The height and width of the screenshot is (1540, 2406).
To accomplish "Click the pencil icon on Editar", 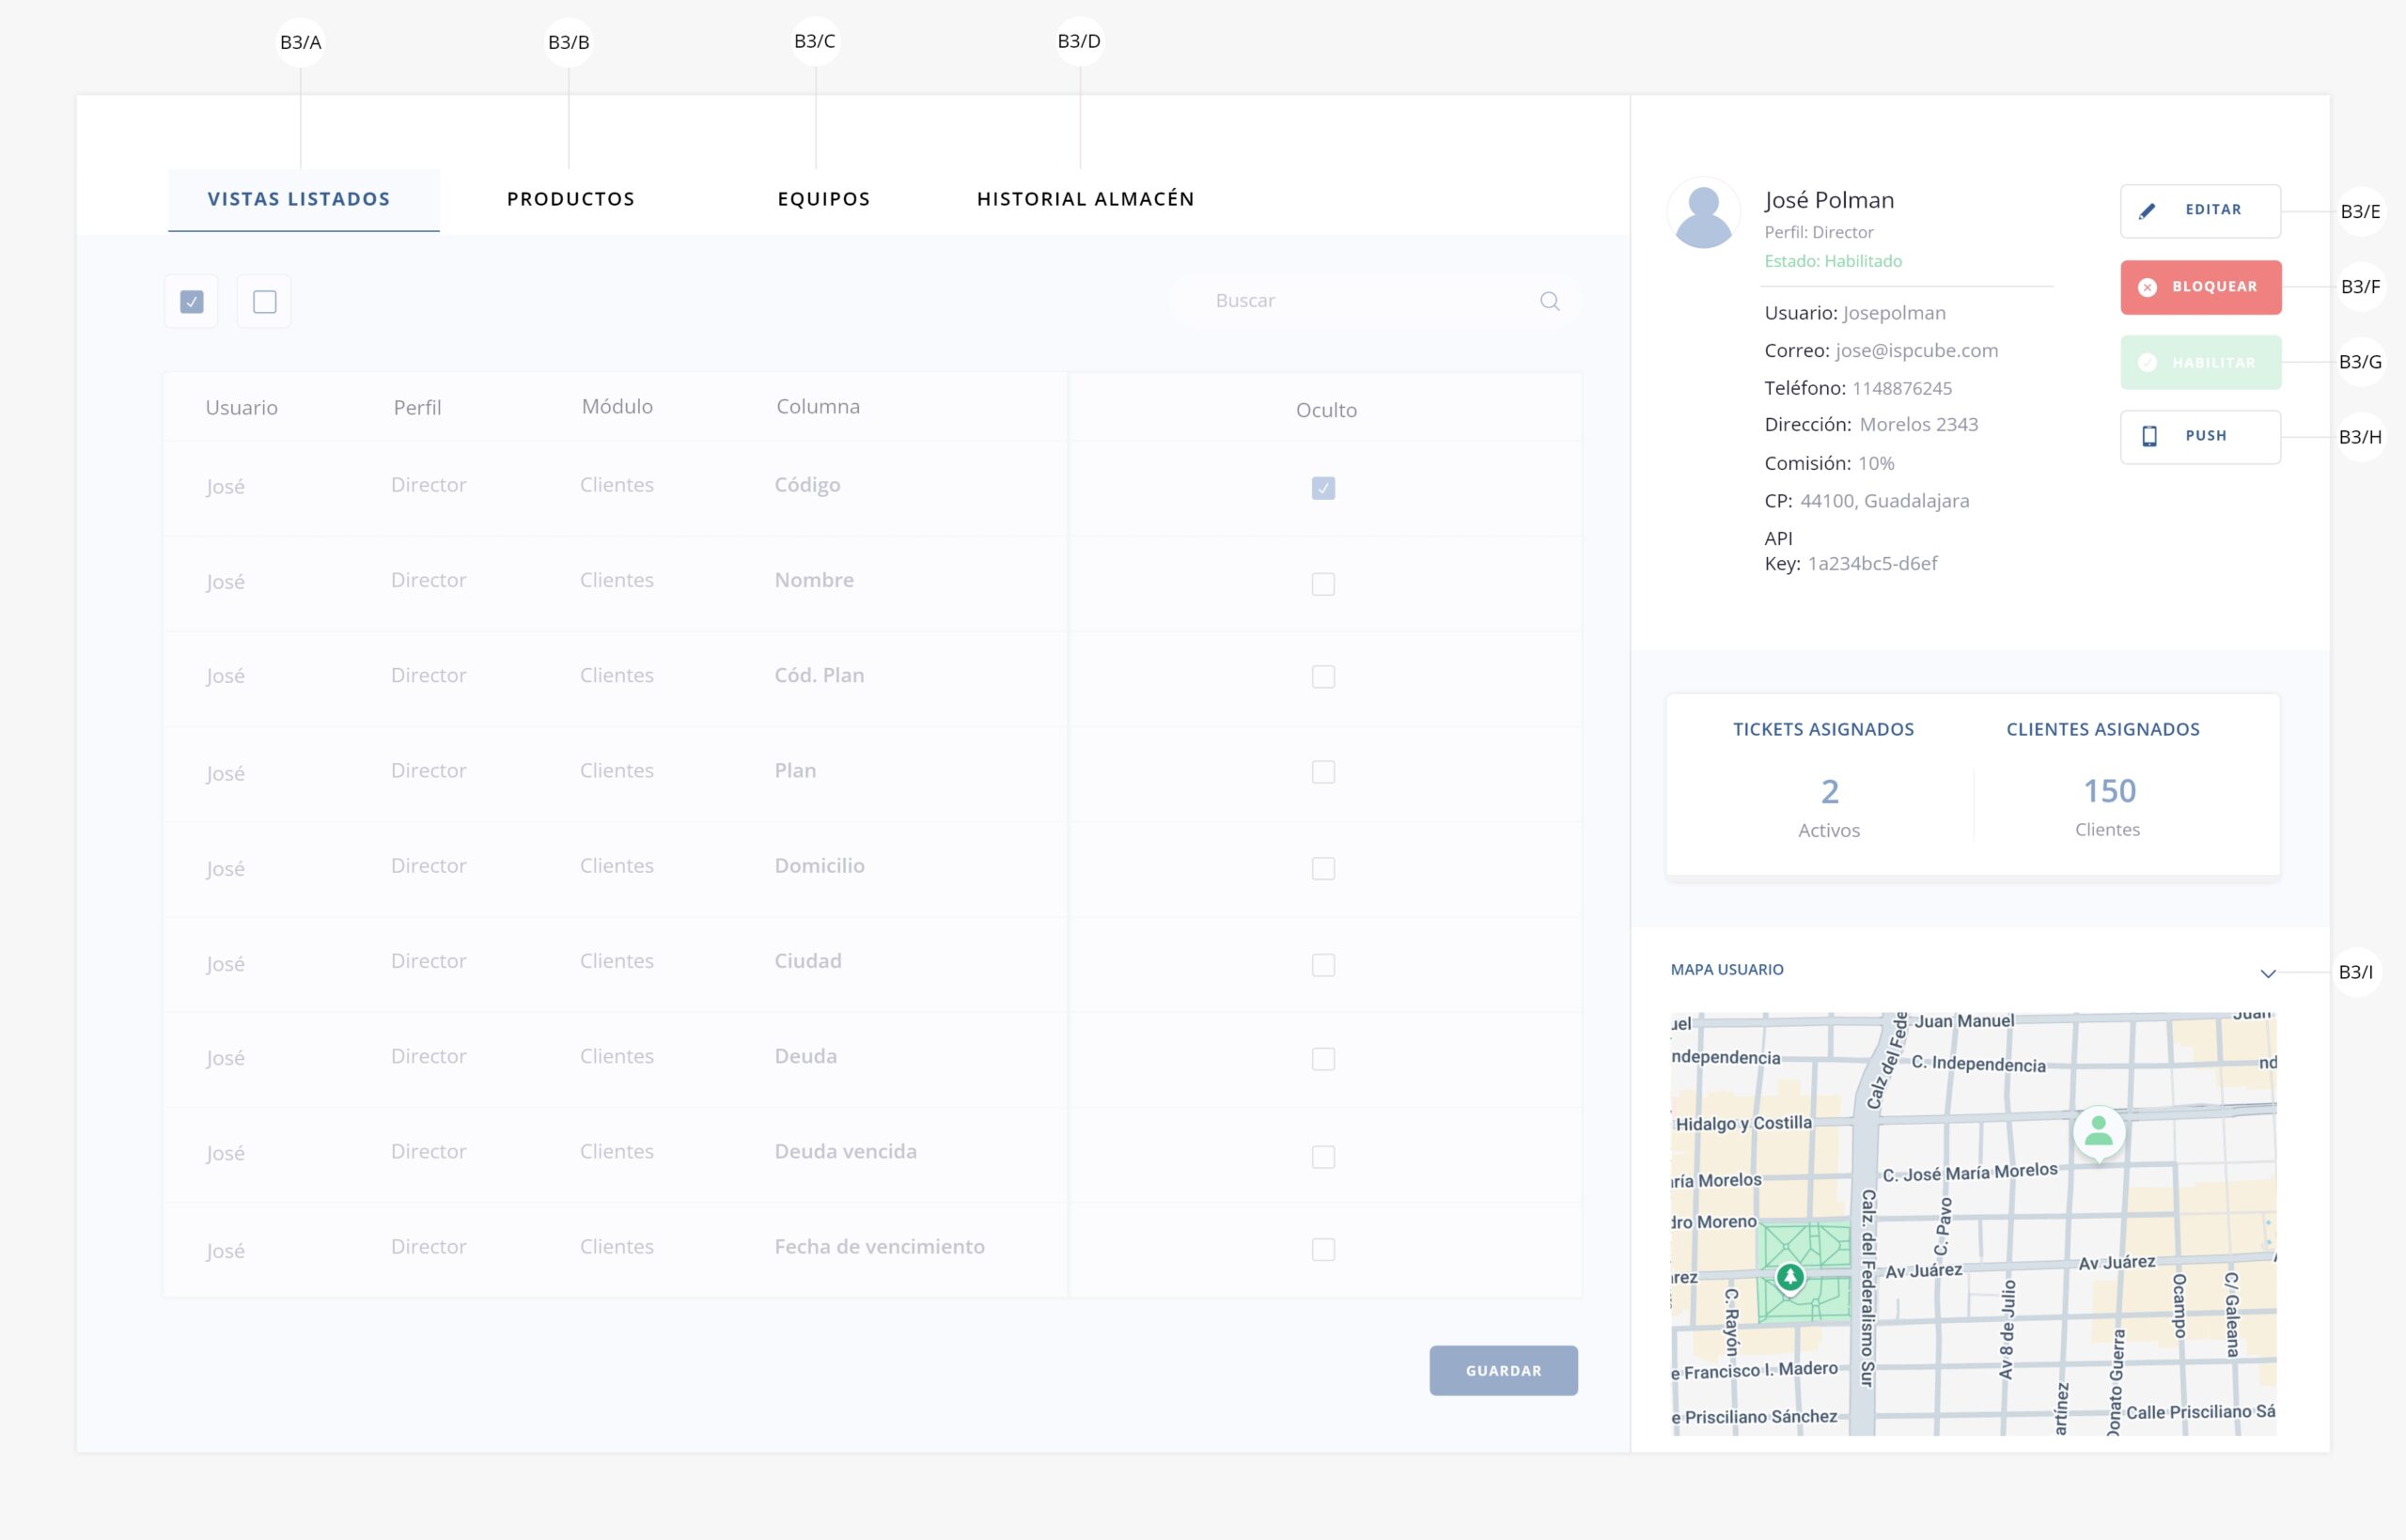I will tap(2146, 211).
